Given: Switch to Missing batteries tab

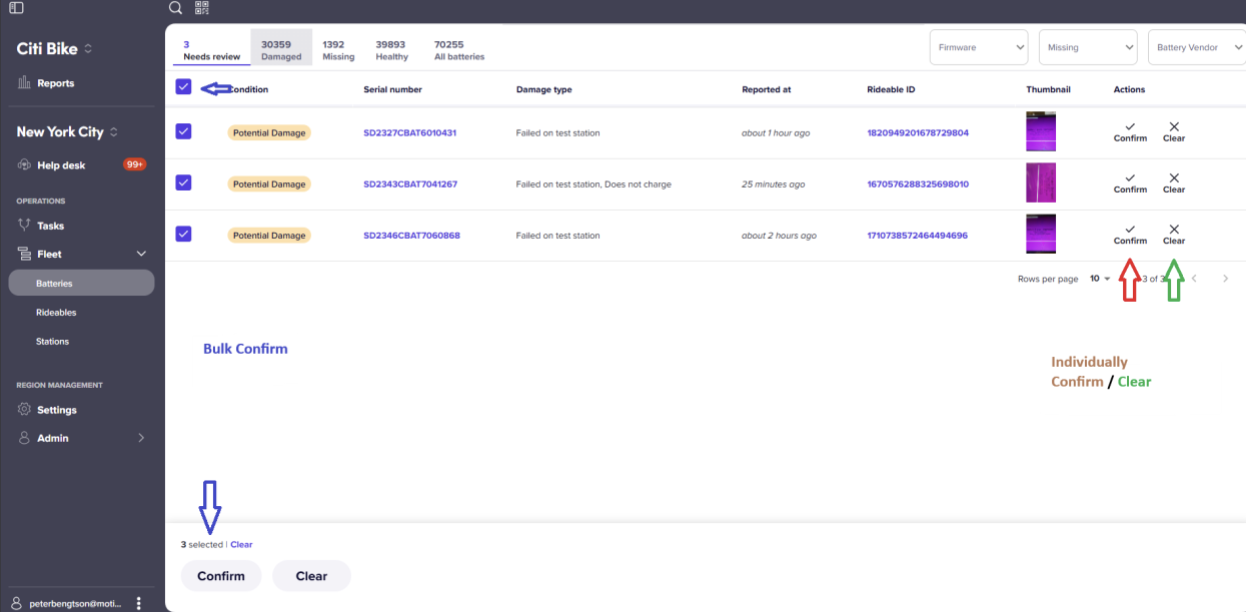Looking at the screenshot, I should pos(338,50).
